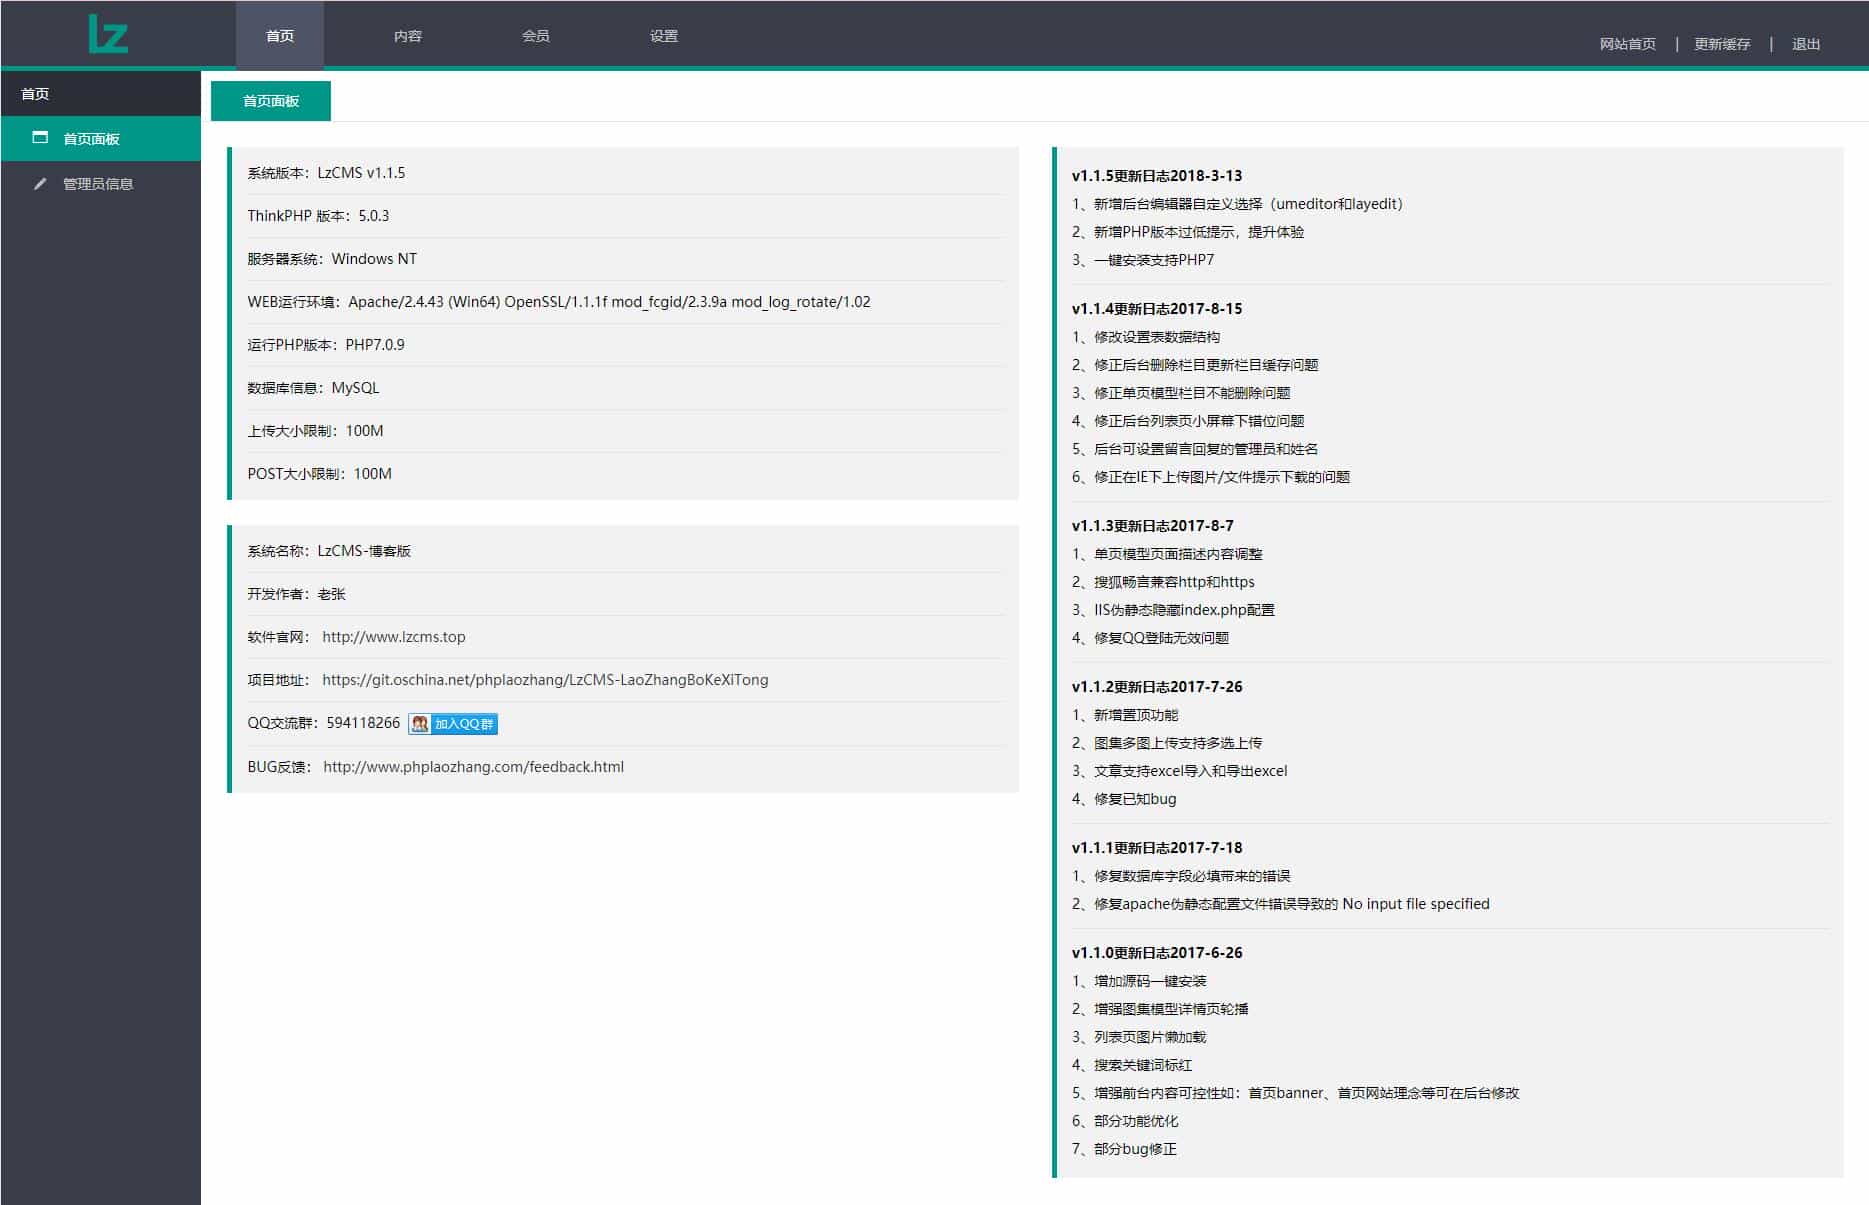Click the text 系统名称: LzCMS-博客版
Image resolution: width=1869 pixels, height=1205 pixels.
pyautogui.click(x=329, y=551)
